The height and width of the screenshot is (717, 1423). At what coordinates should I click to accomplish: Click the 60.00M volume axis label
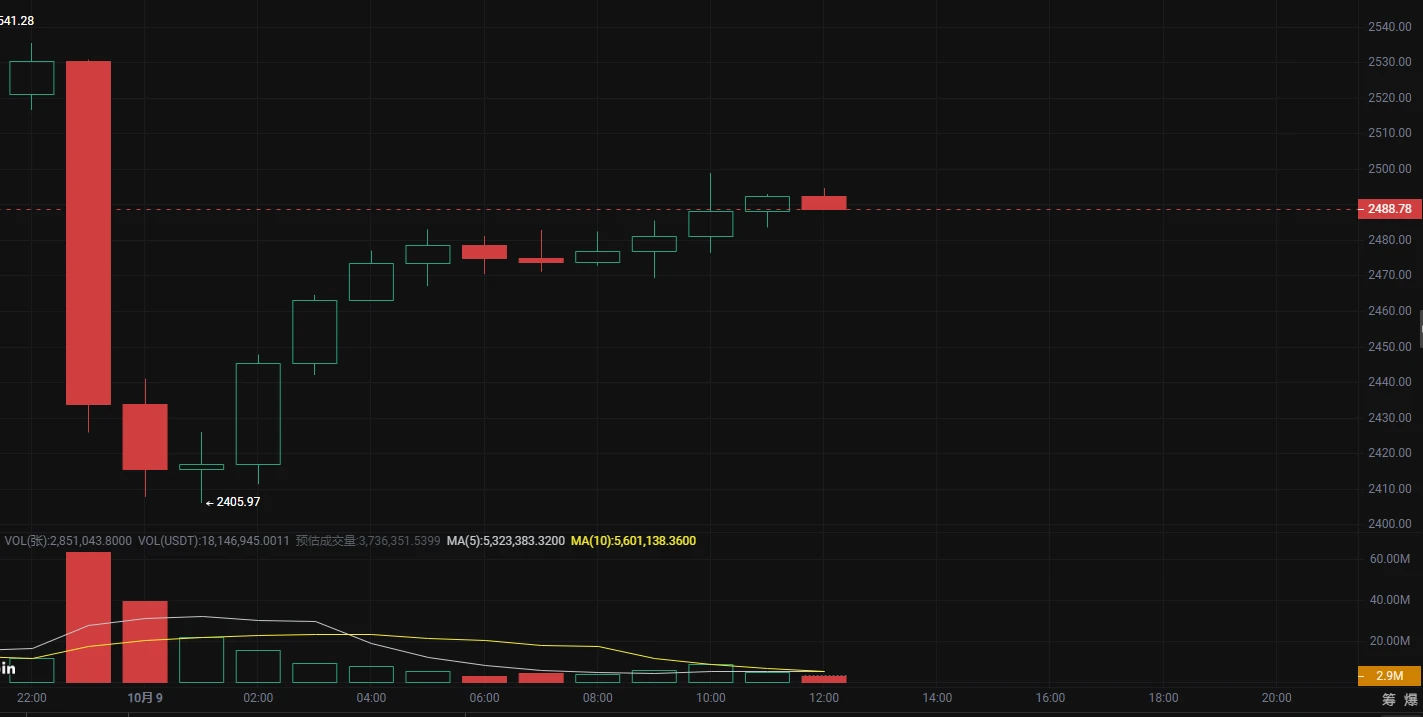point(1390,558)
